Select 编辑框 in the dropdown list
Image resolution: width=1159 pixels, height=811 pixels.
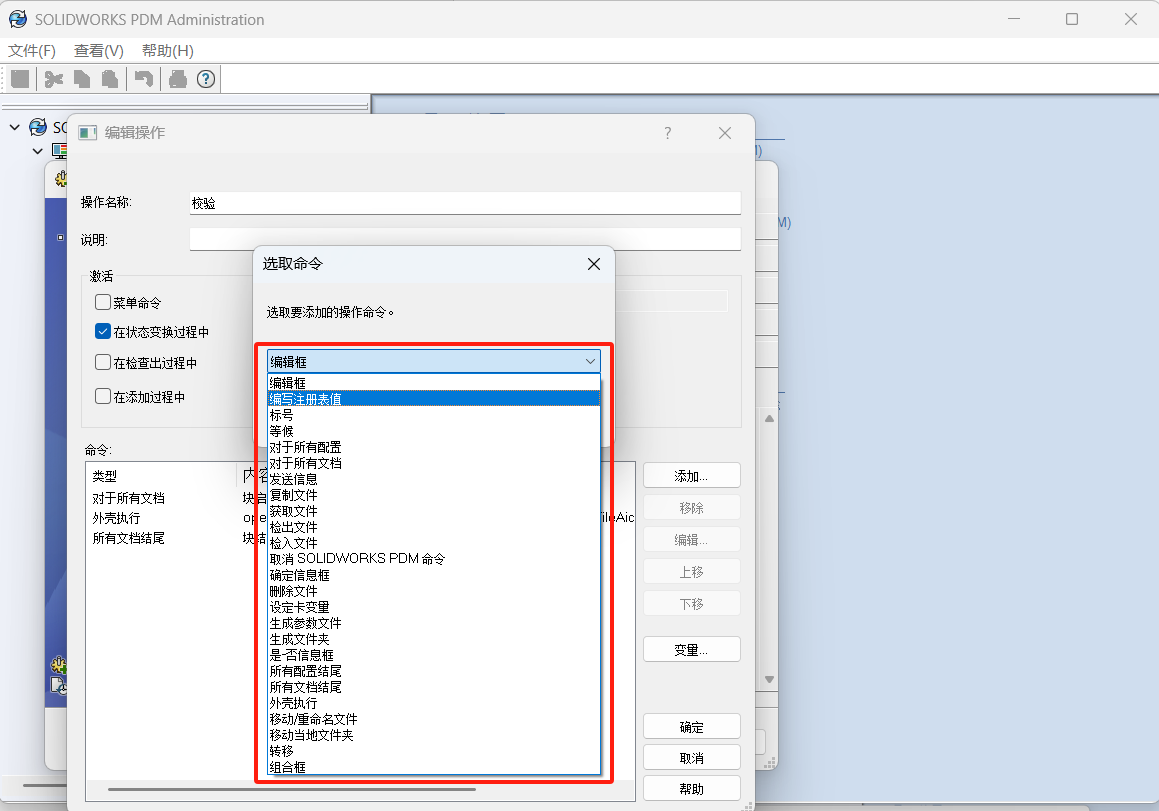point(433,383)
